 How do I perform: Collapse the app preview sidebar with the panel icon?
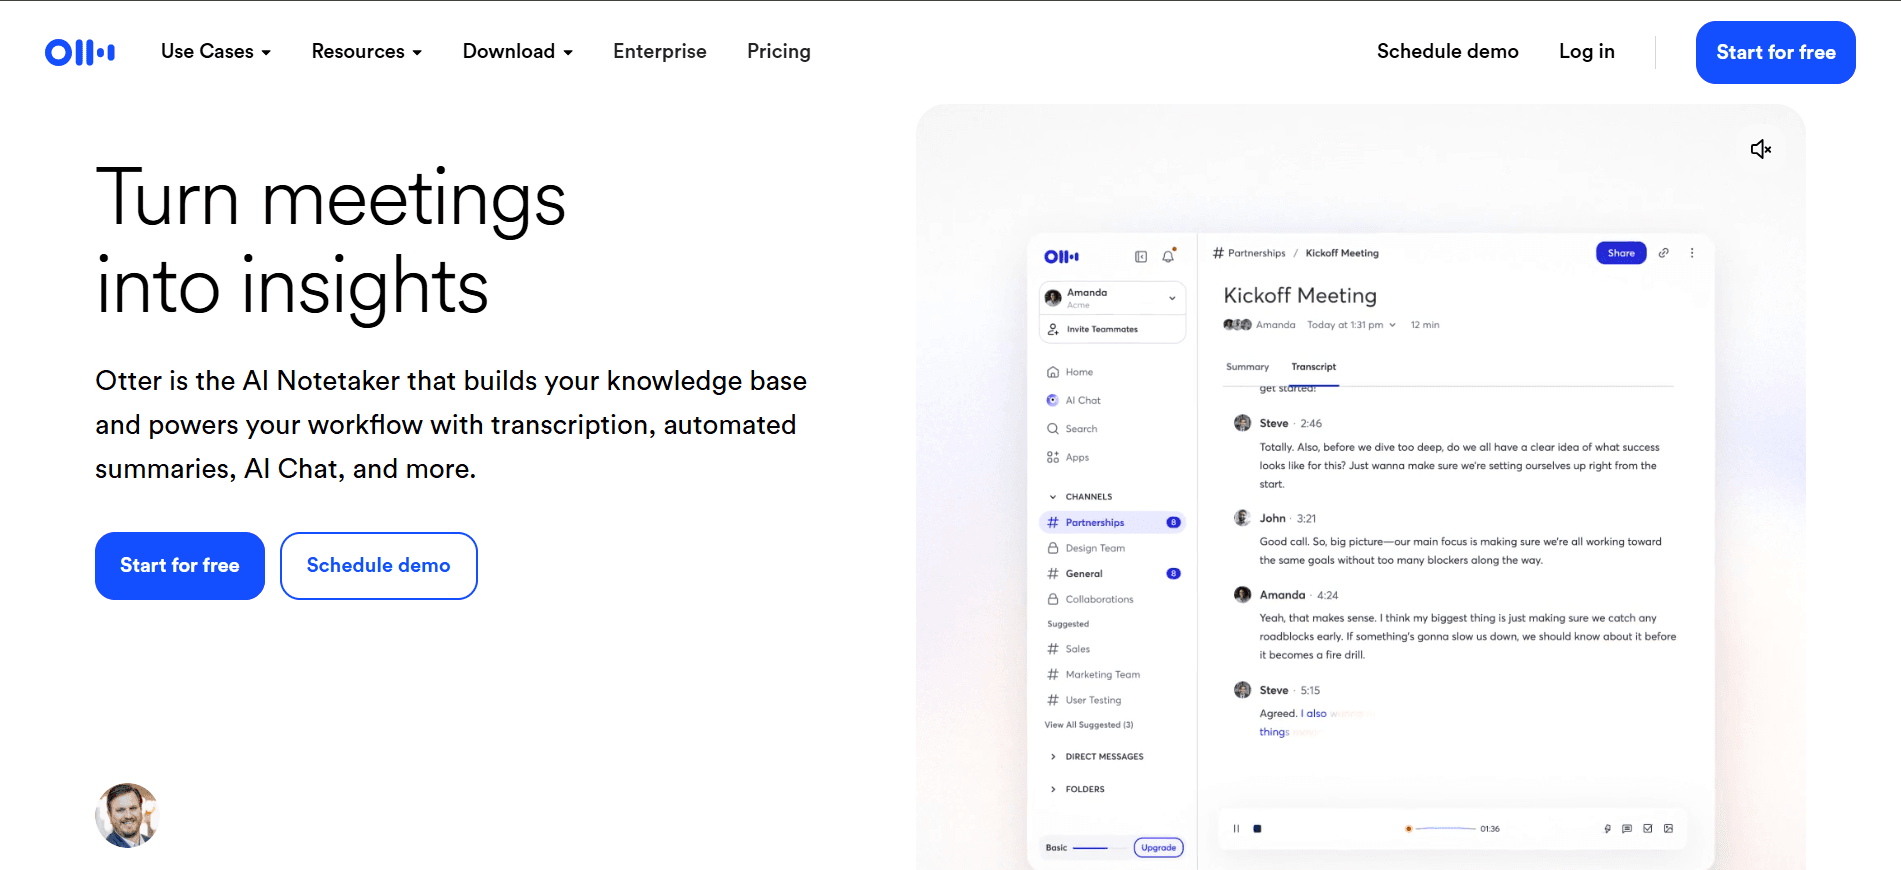(x=1141, y=257)
